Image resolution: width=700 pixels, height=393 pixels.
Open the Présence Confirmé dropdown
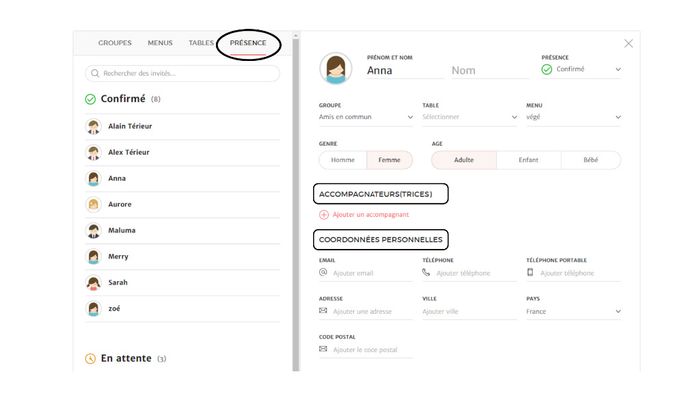[x=581, y=69]
